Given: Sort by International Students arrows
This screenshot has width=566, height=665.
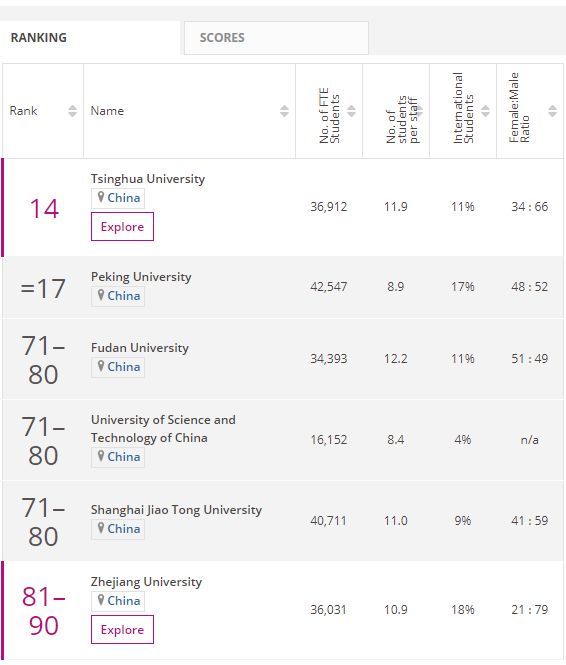Looking at the screenshot, I should point(485,111).
